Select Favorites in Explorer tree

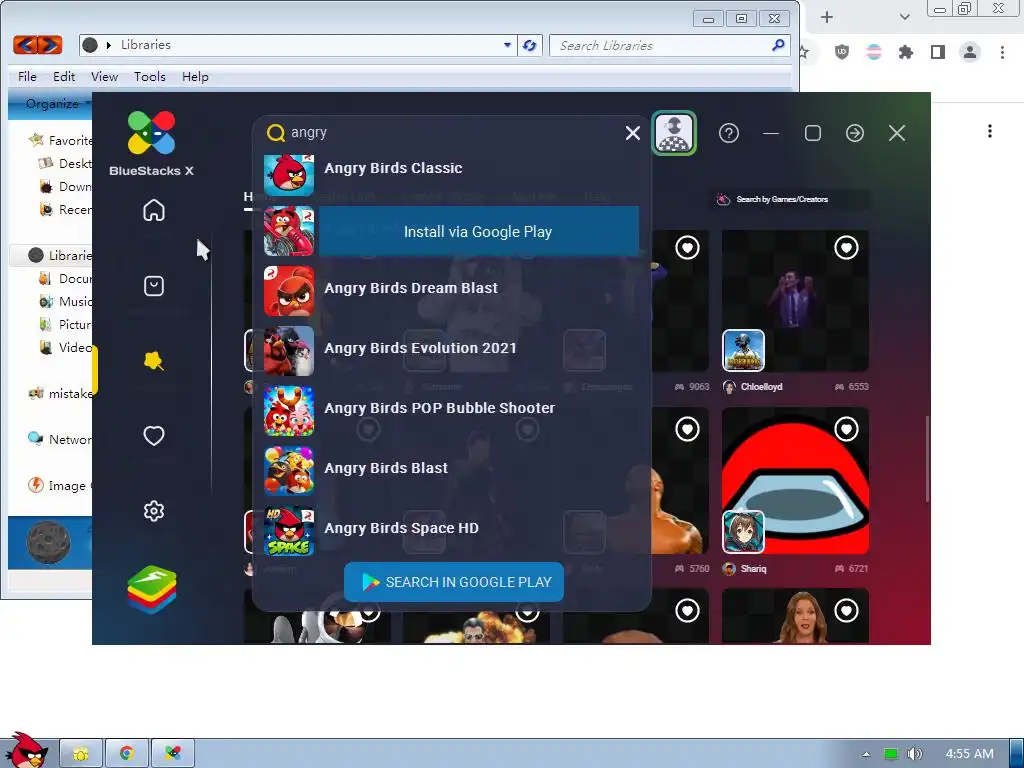(61, 140)
